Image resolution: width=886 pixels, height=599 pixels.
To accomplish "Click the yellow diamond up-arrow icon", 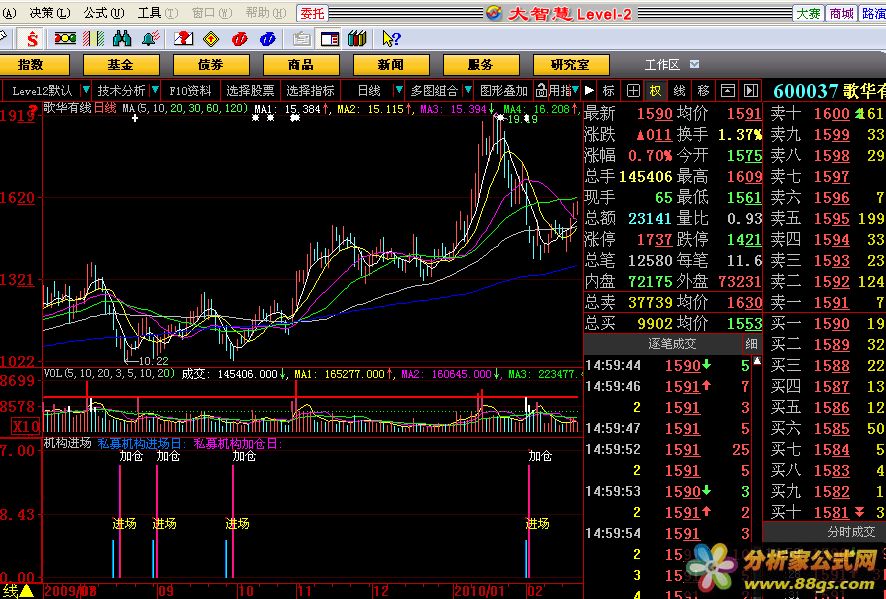I will pos(211,38).
